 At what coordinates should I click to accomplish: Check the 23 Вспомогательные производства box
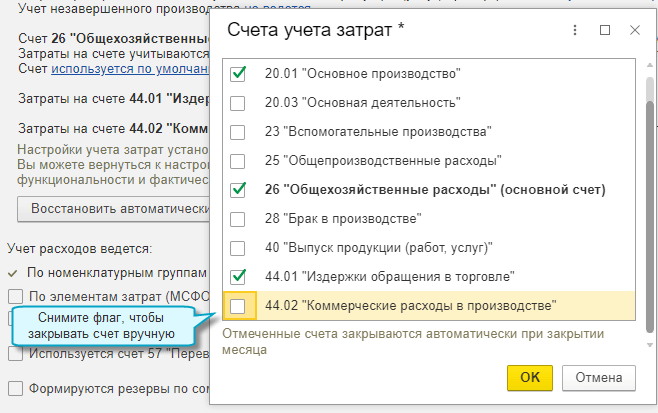[x=238, y=132]
